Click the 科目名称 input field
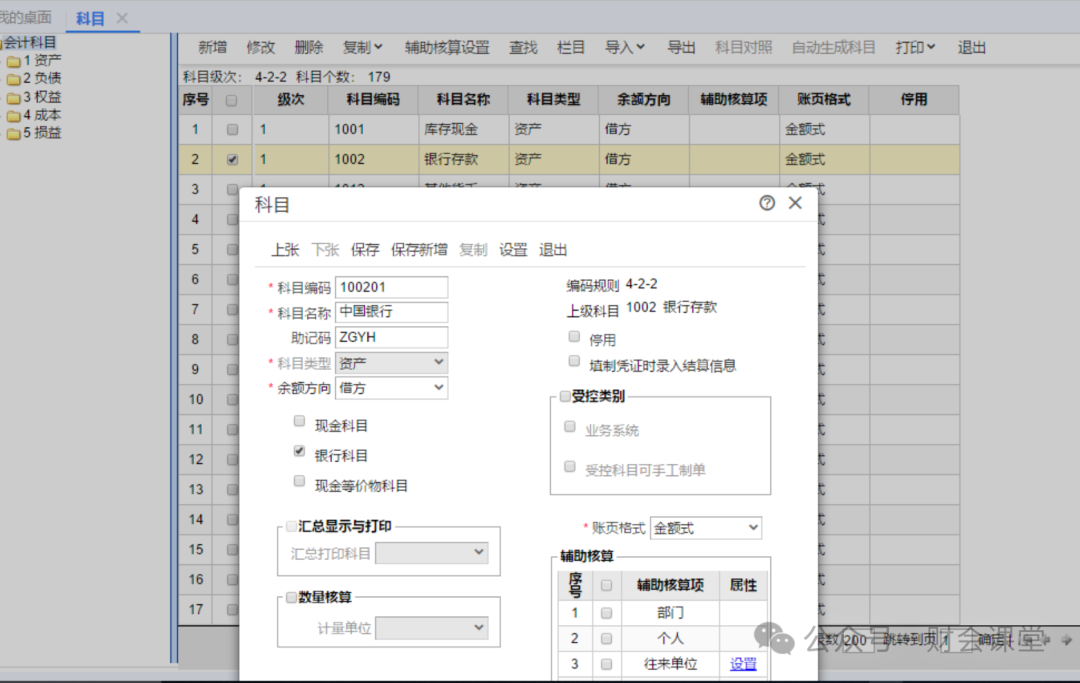1080x683 pixels. pos(391,312)
